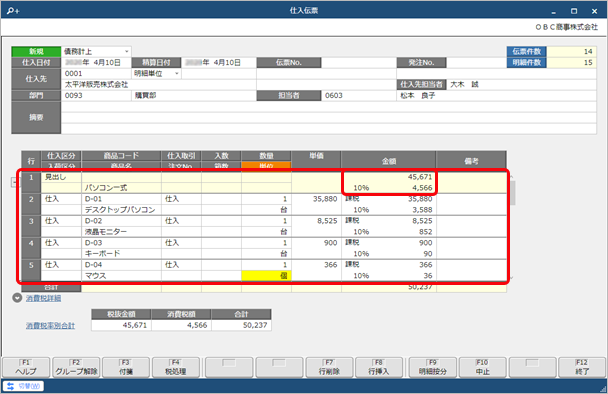This screenshot has width=608, height=394.
Task: Click the 数量 column header
Action: pos(266,156)
